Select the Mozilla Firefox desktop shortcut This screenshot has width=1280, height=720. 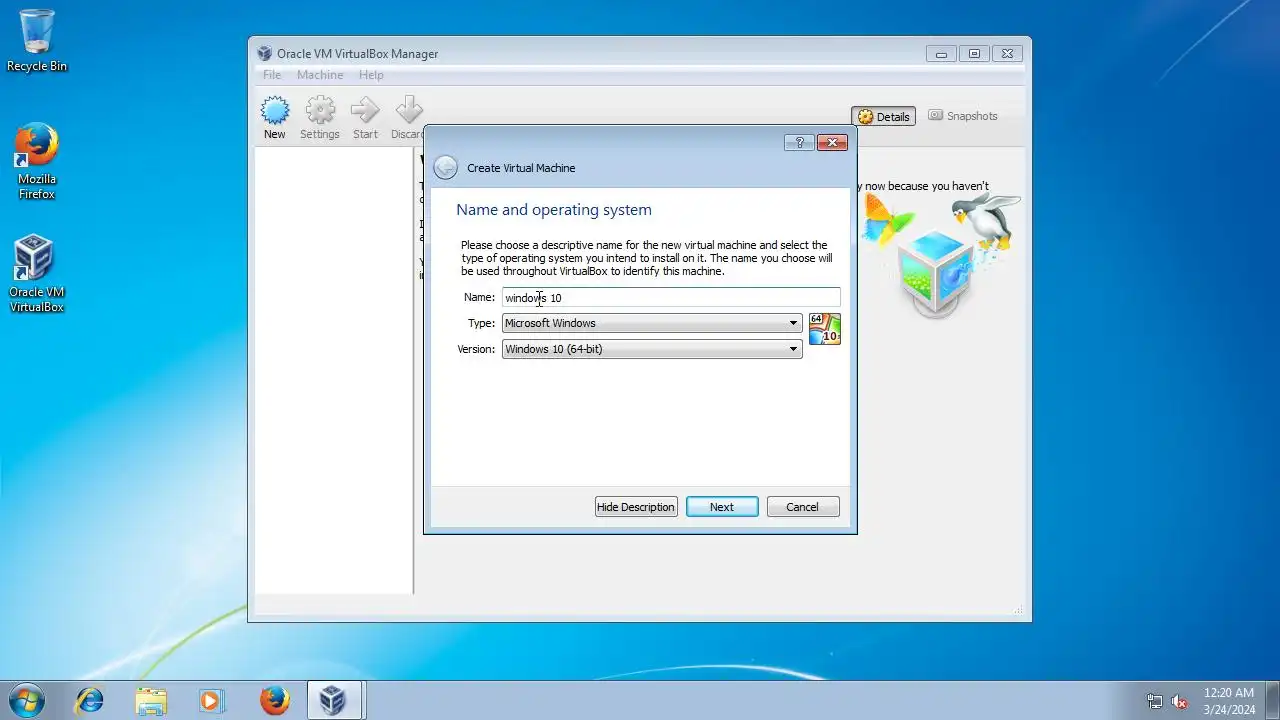[x=37, y=162]
